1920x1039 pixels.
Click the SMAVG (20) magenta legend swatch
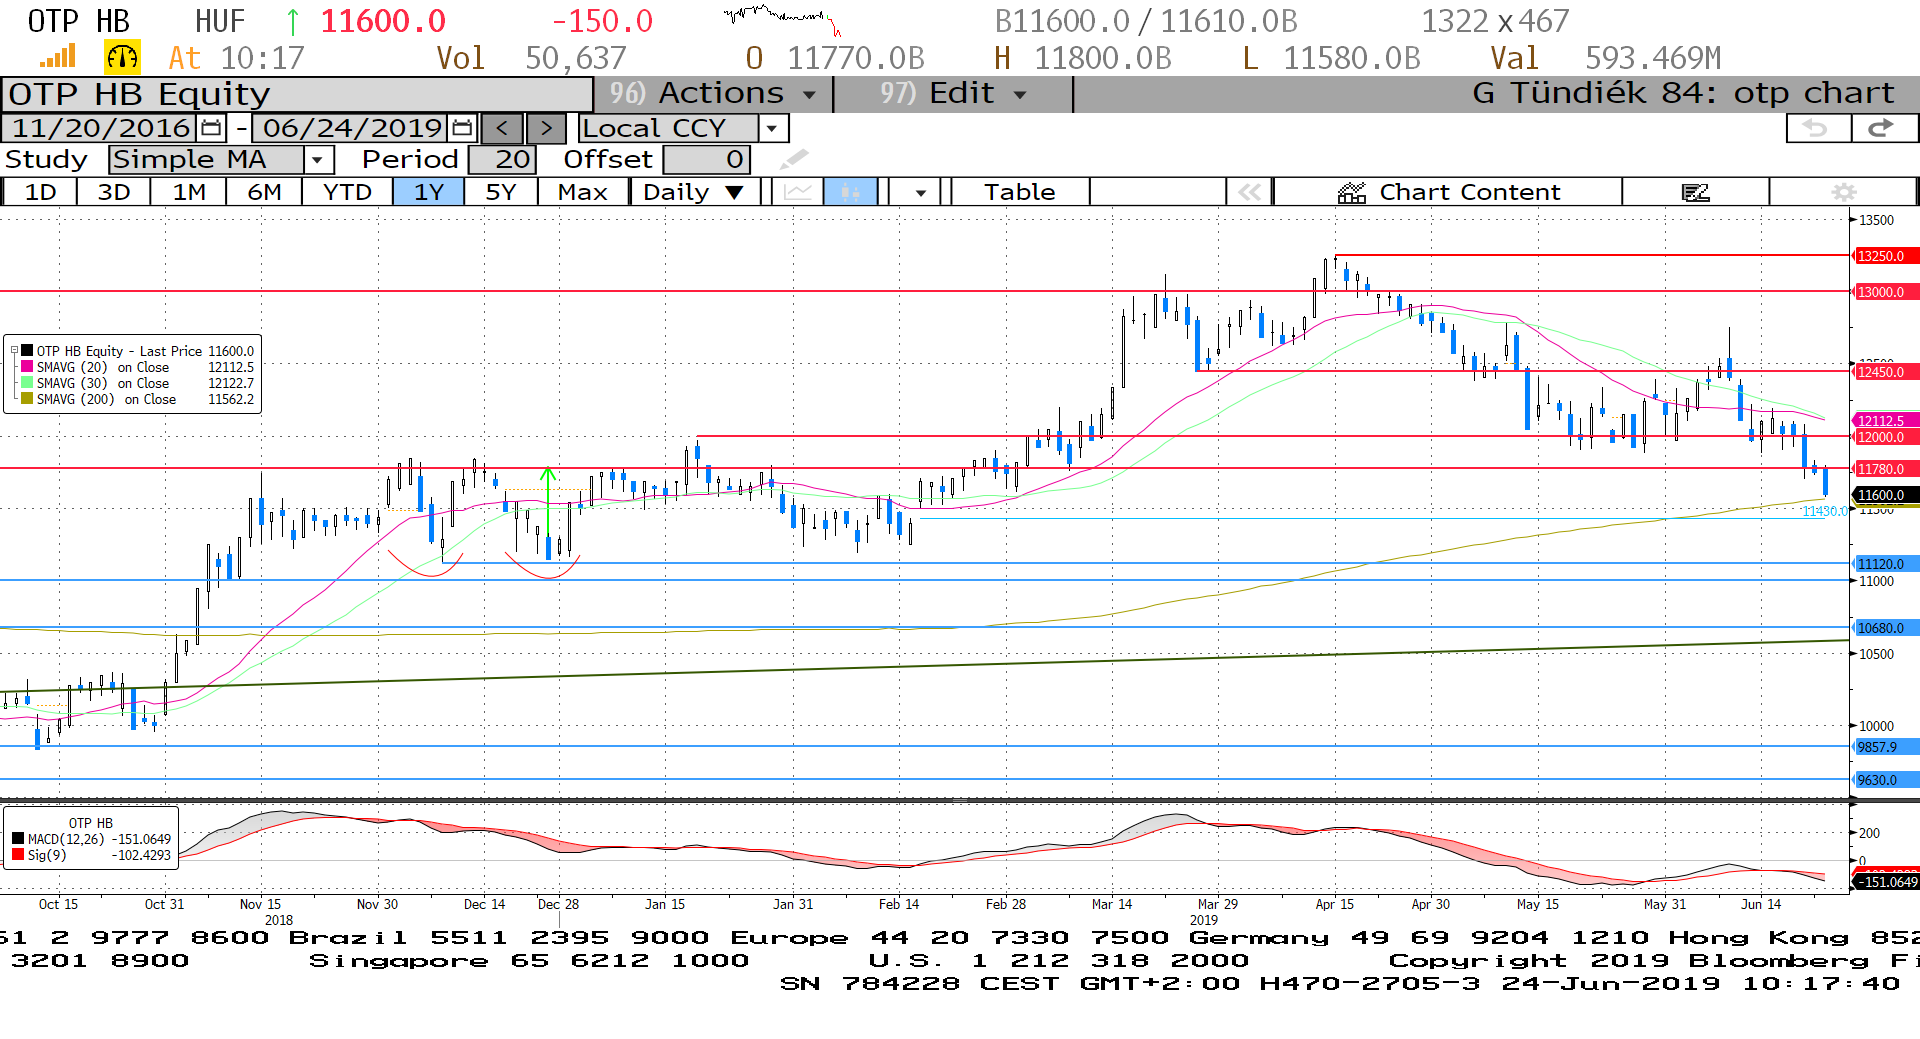point(28,367)
